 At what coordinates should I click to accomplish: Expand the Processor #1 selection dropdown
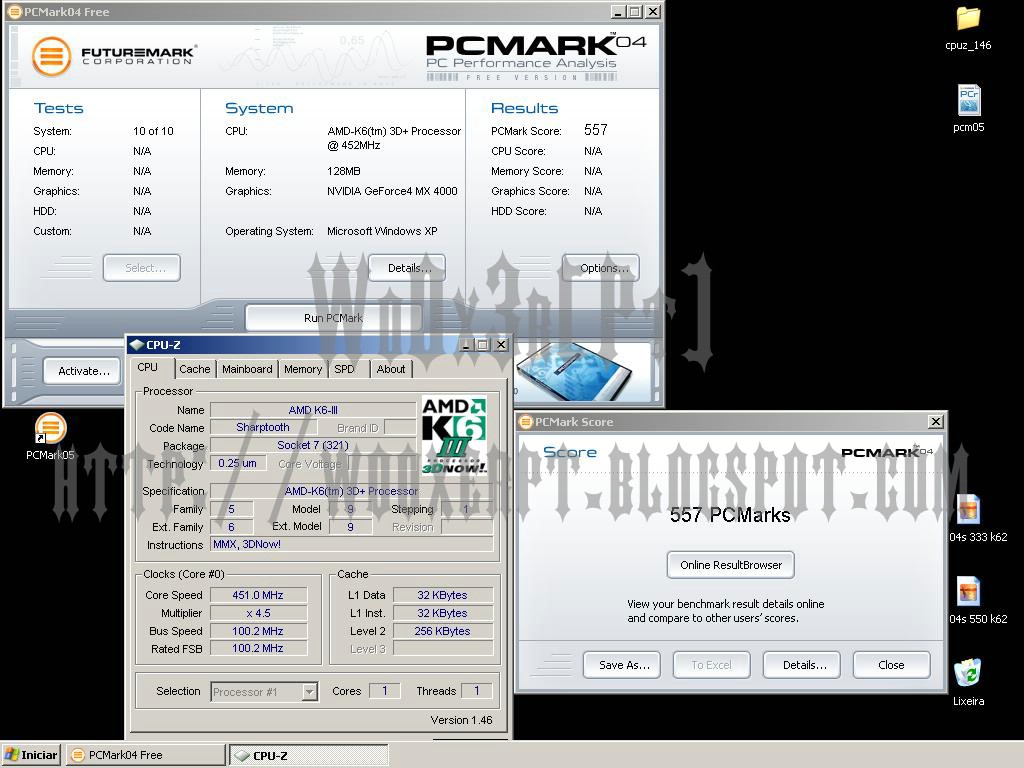[310, 692]
